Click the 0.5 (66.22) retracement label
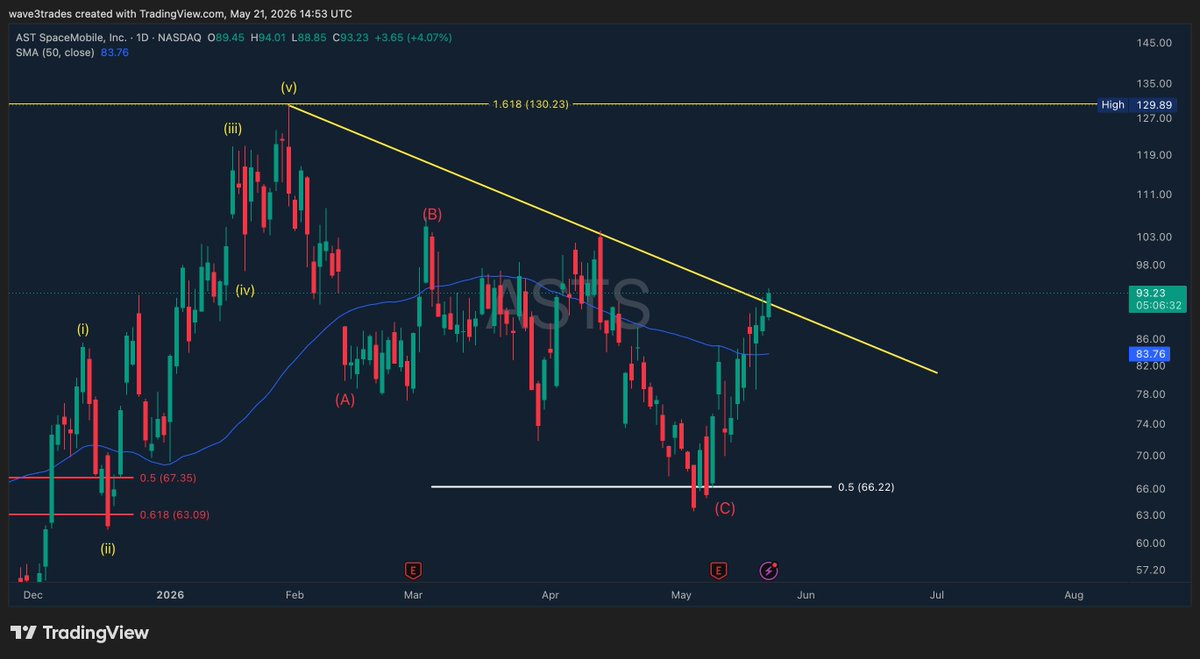This screenshot has height=659, width=1200. point(865,487)
